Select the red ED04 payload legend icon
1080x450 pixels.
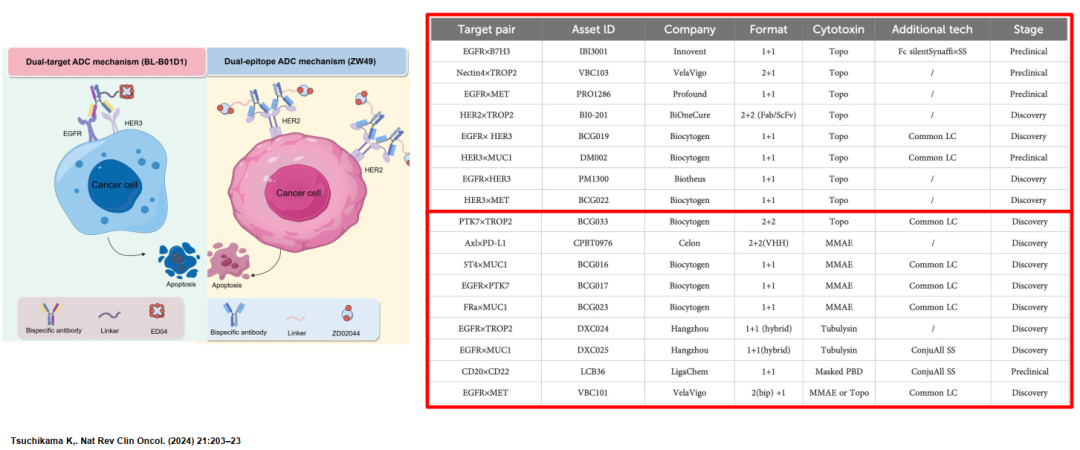click(x=157, y=312)
